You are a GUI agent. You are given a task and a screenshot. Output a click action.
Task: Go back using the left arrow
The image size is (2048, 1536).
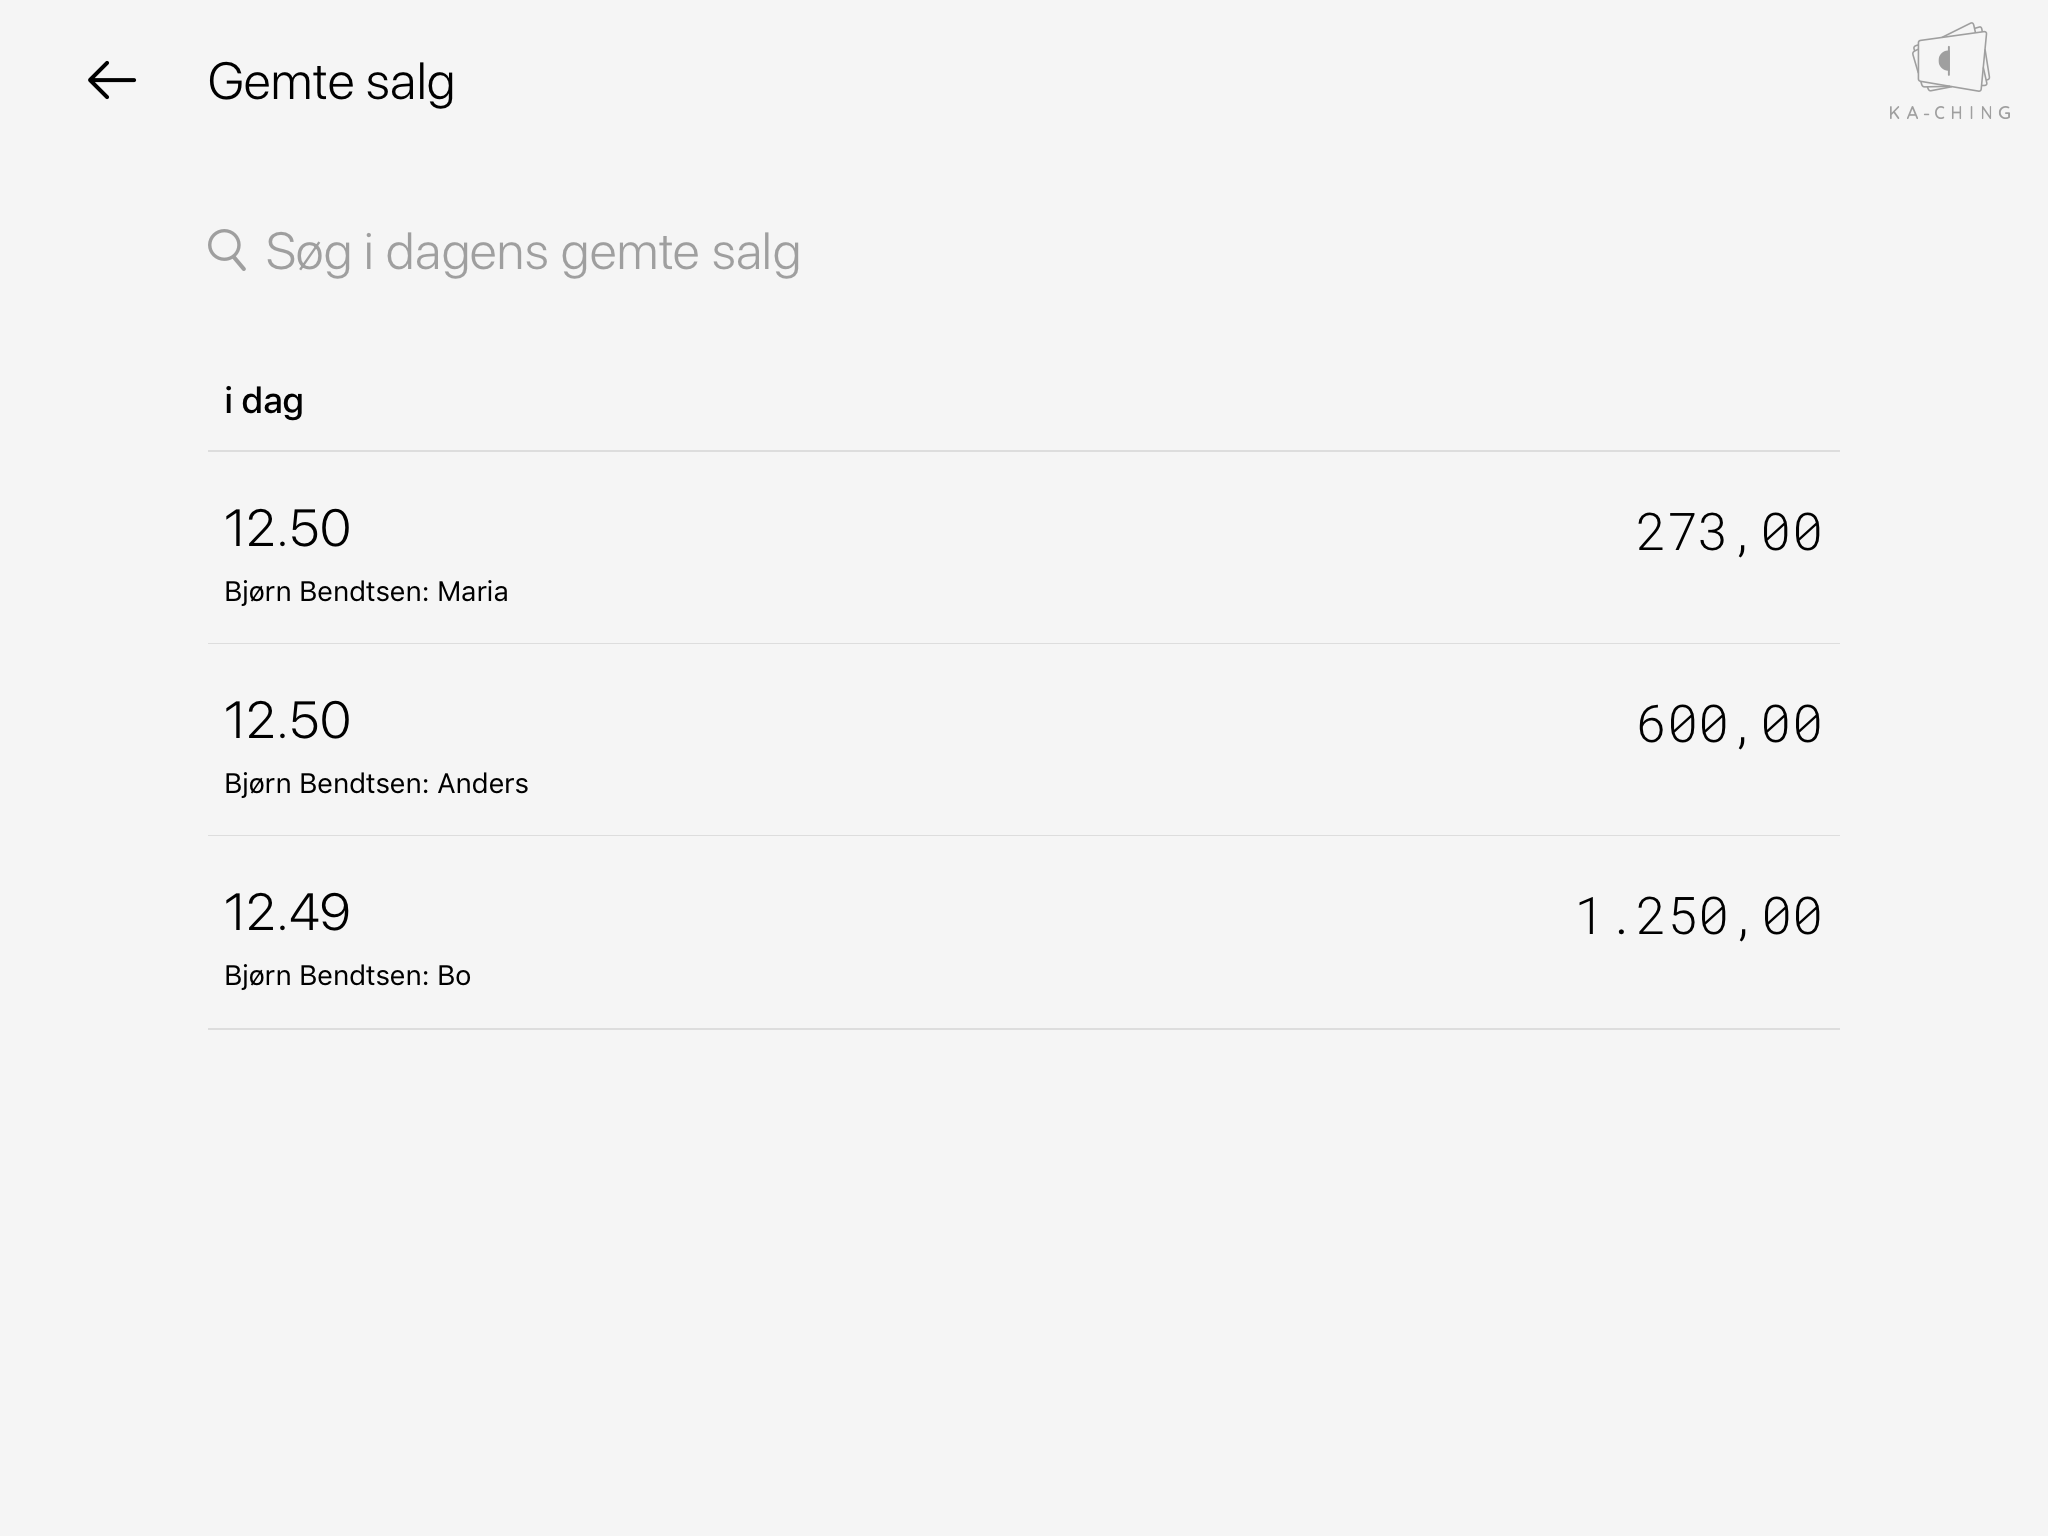click(111, 81)
